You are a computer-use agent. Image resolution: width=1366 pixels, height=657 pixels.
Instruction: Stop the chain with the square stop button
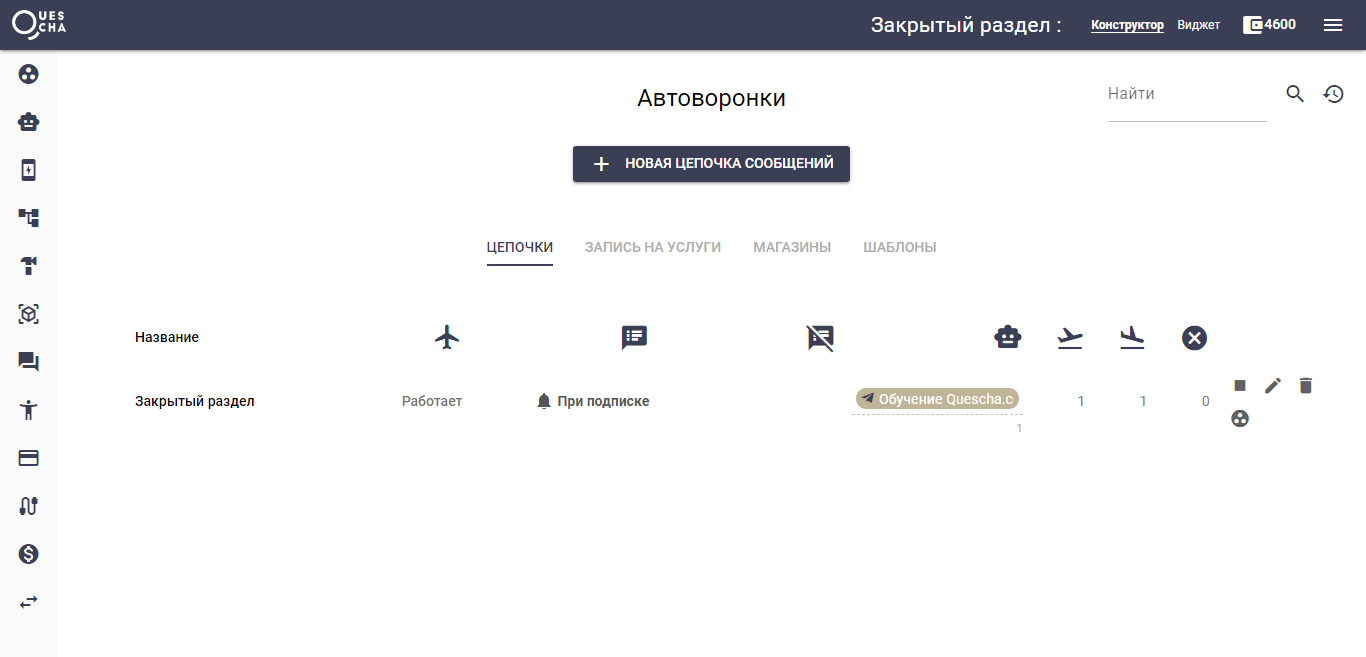tap(1239, 384)
